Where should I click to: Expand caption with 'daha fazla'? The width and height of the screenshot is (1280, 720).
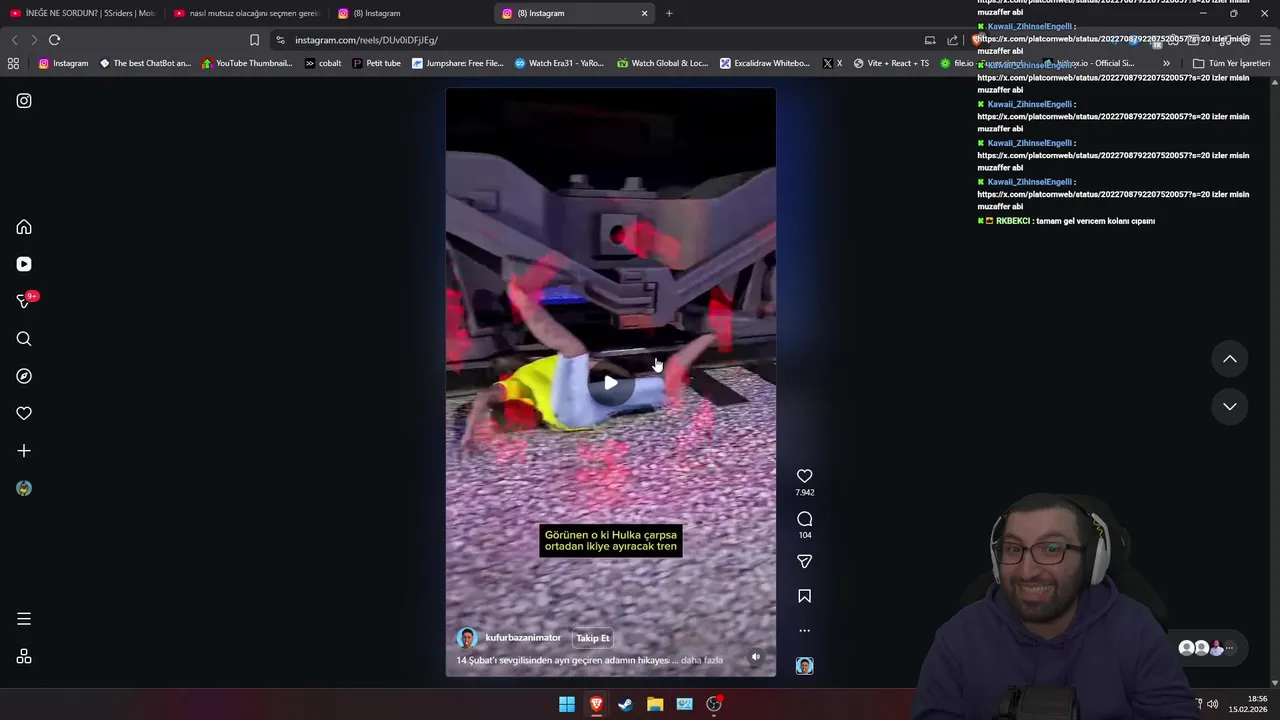coord(702,660)
